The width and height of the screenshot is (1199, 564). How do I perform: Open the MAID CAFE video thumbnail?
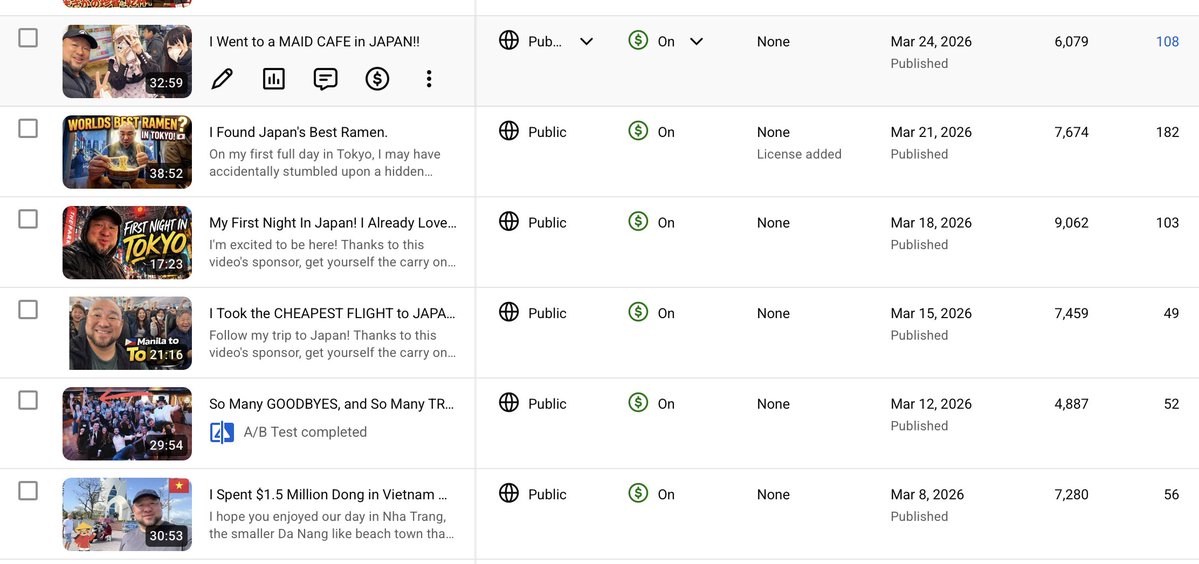127,61
